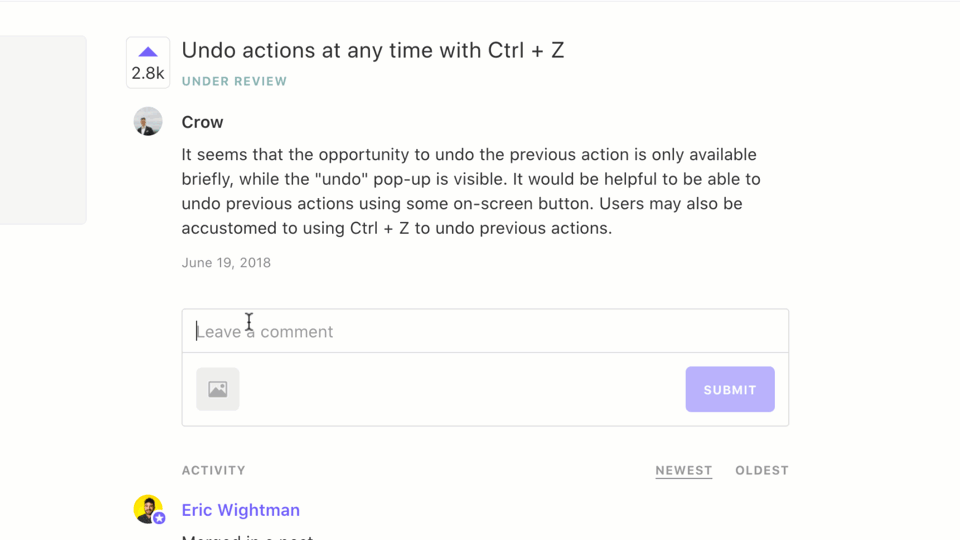The width and height of the screenshot is (960, 540).
Task: Upvote the Undo actions post
Action: 148,52
